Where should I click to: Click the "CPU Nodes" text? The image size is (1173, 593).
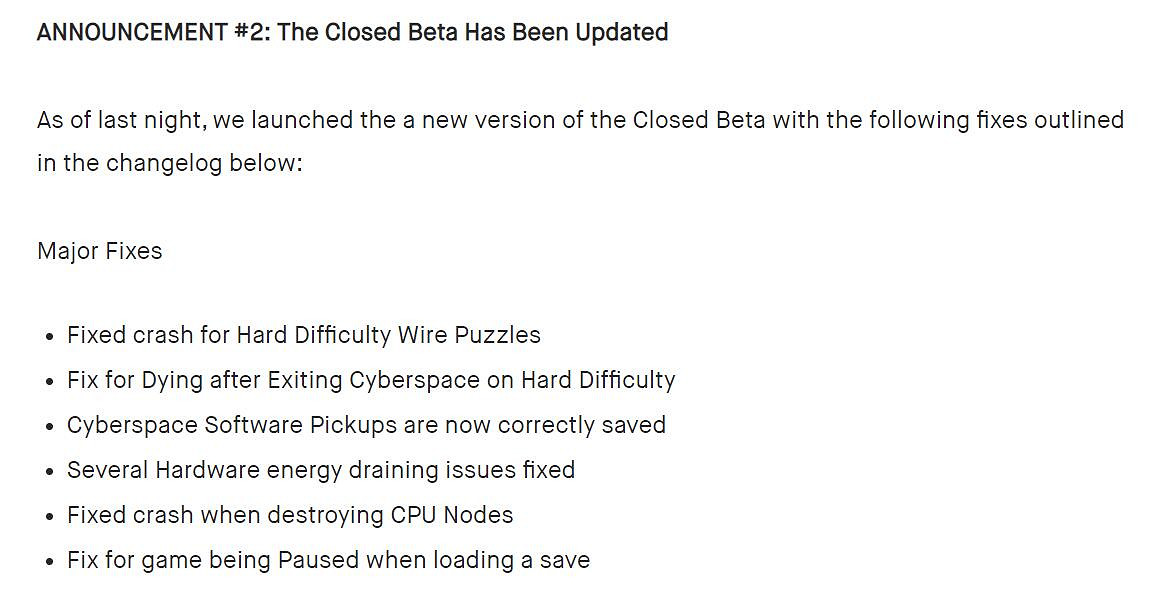pyautogui.click(x=451, y=515)
